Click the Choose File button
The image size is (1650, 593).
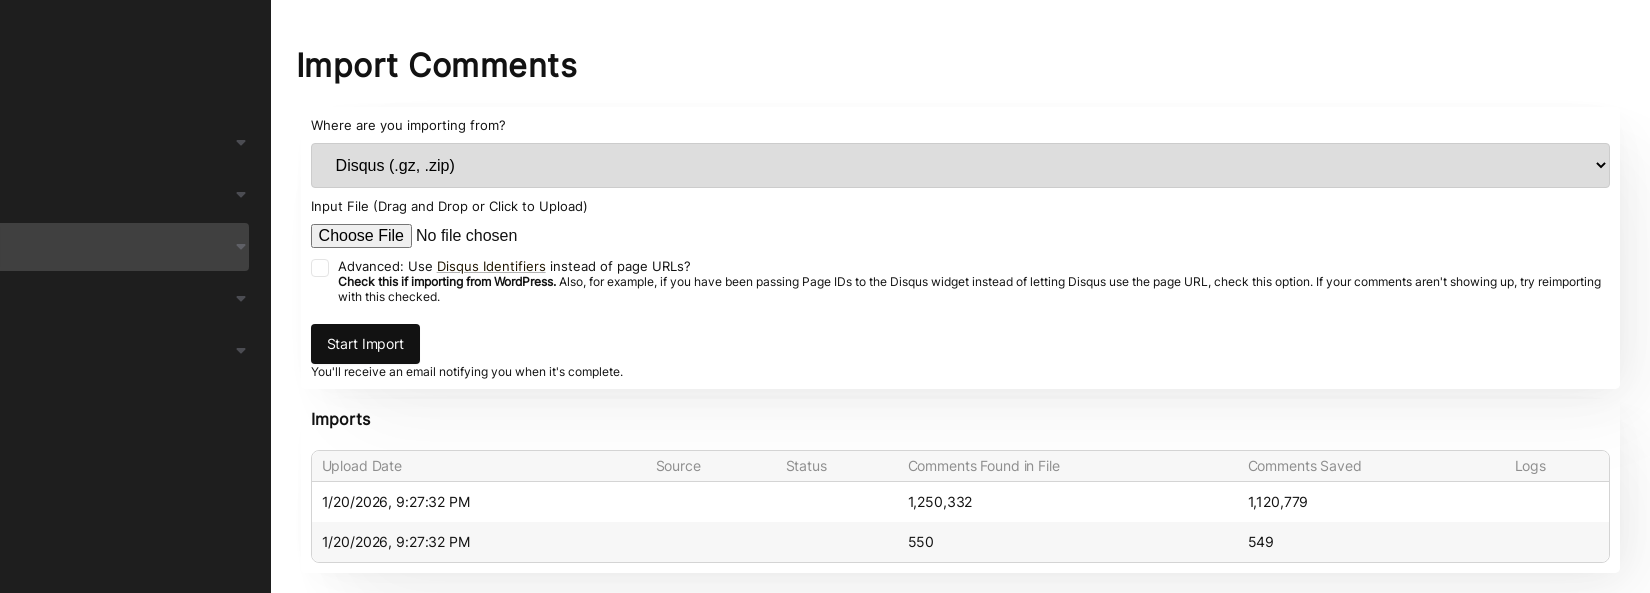click(361, 236)
